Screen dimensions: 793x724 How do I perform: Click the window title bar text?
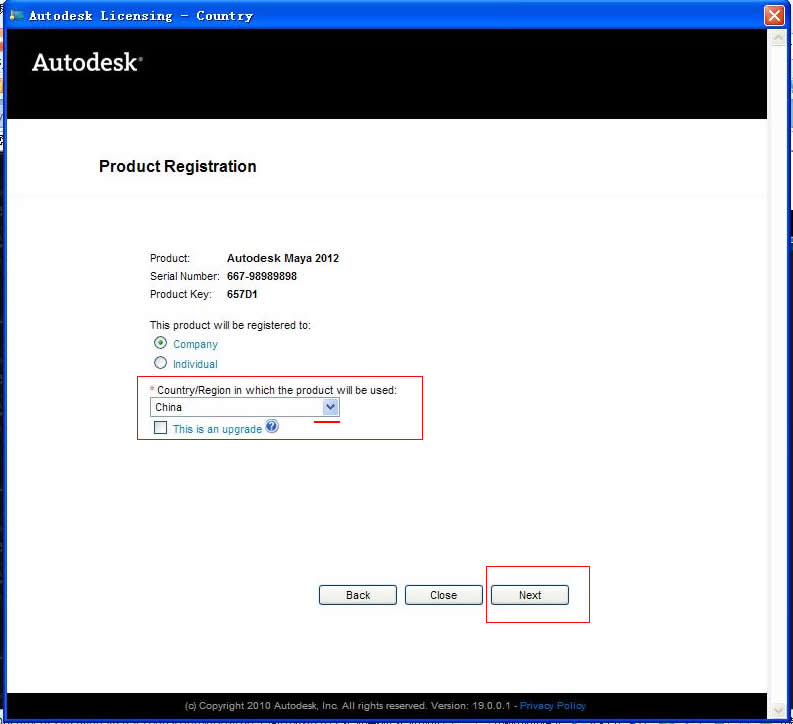click(141, 16)
